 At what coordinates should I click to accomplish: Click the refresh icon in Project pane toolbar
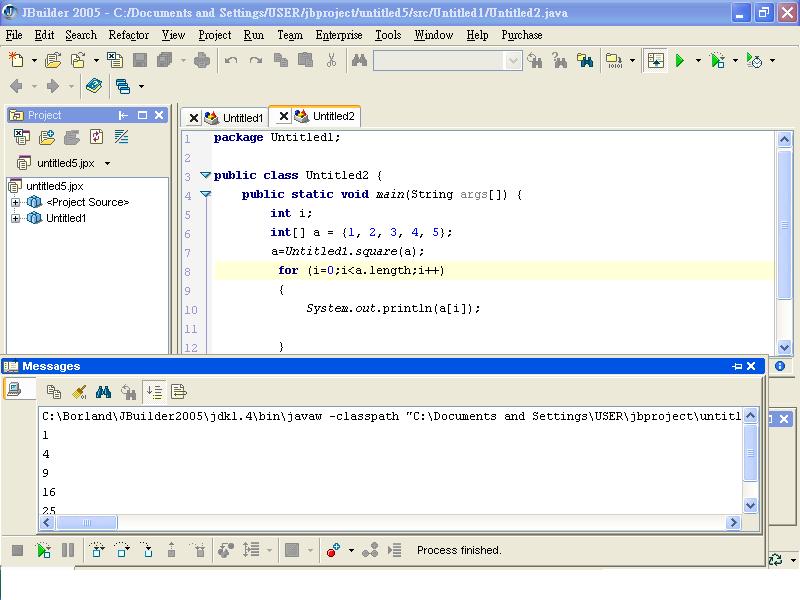point(96,137)
